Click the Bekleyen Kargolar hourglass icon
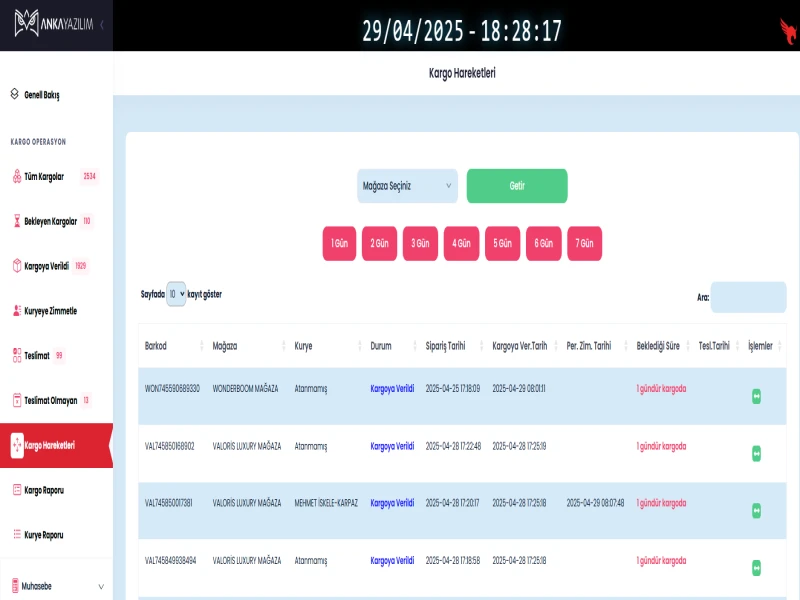Screen dimensions: 800x600 coord(16,221)
